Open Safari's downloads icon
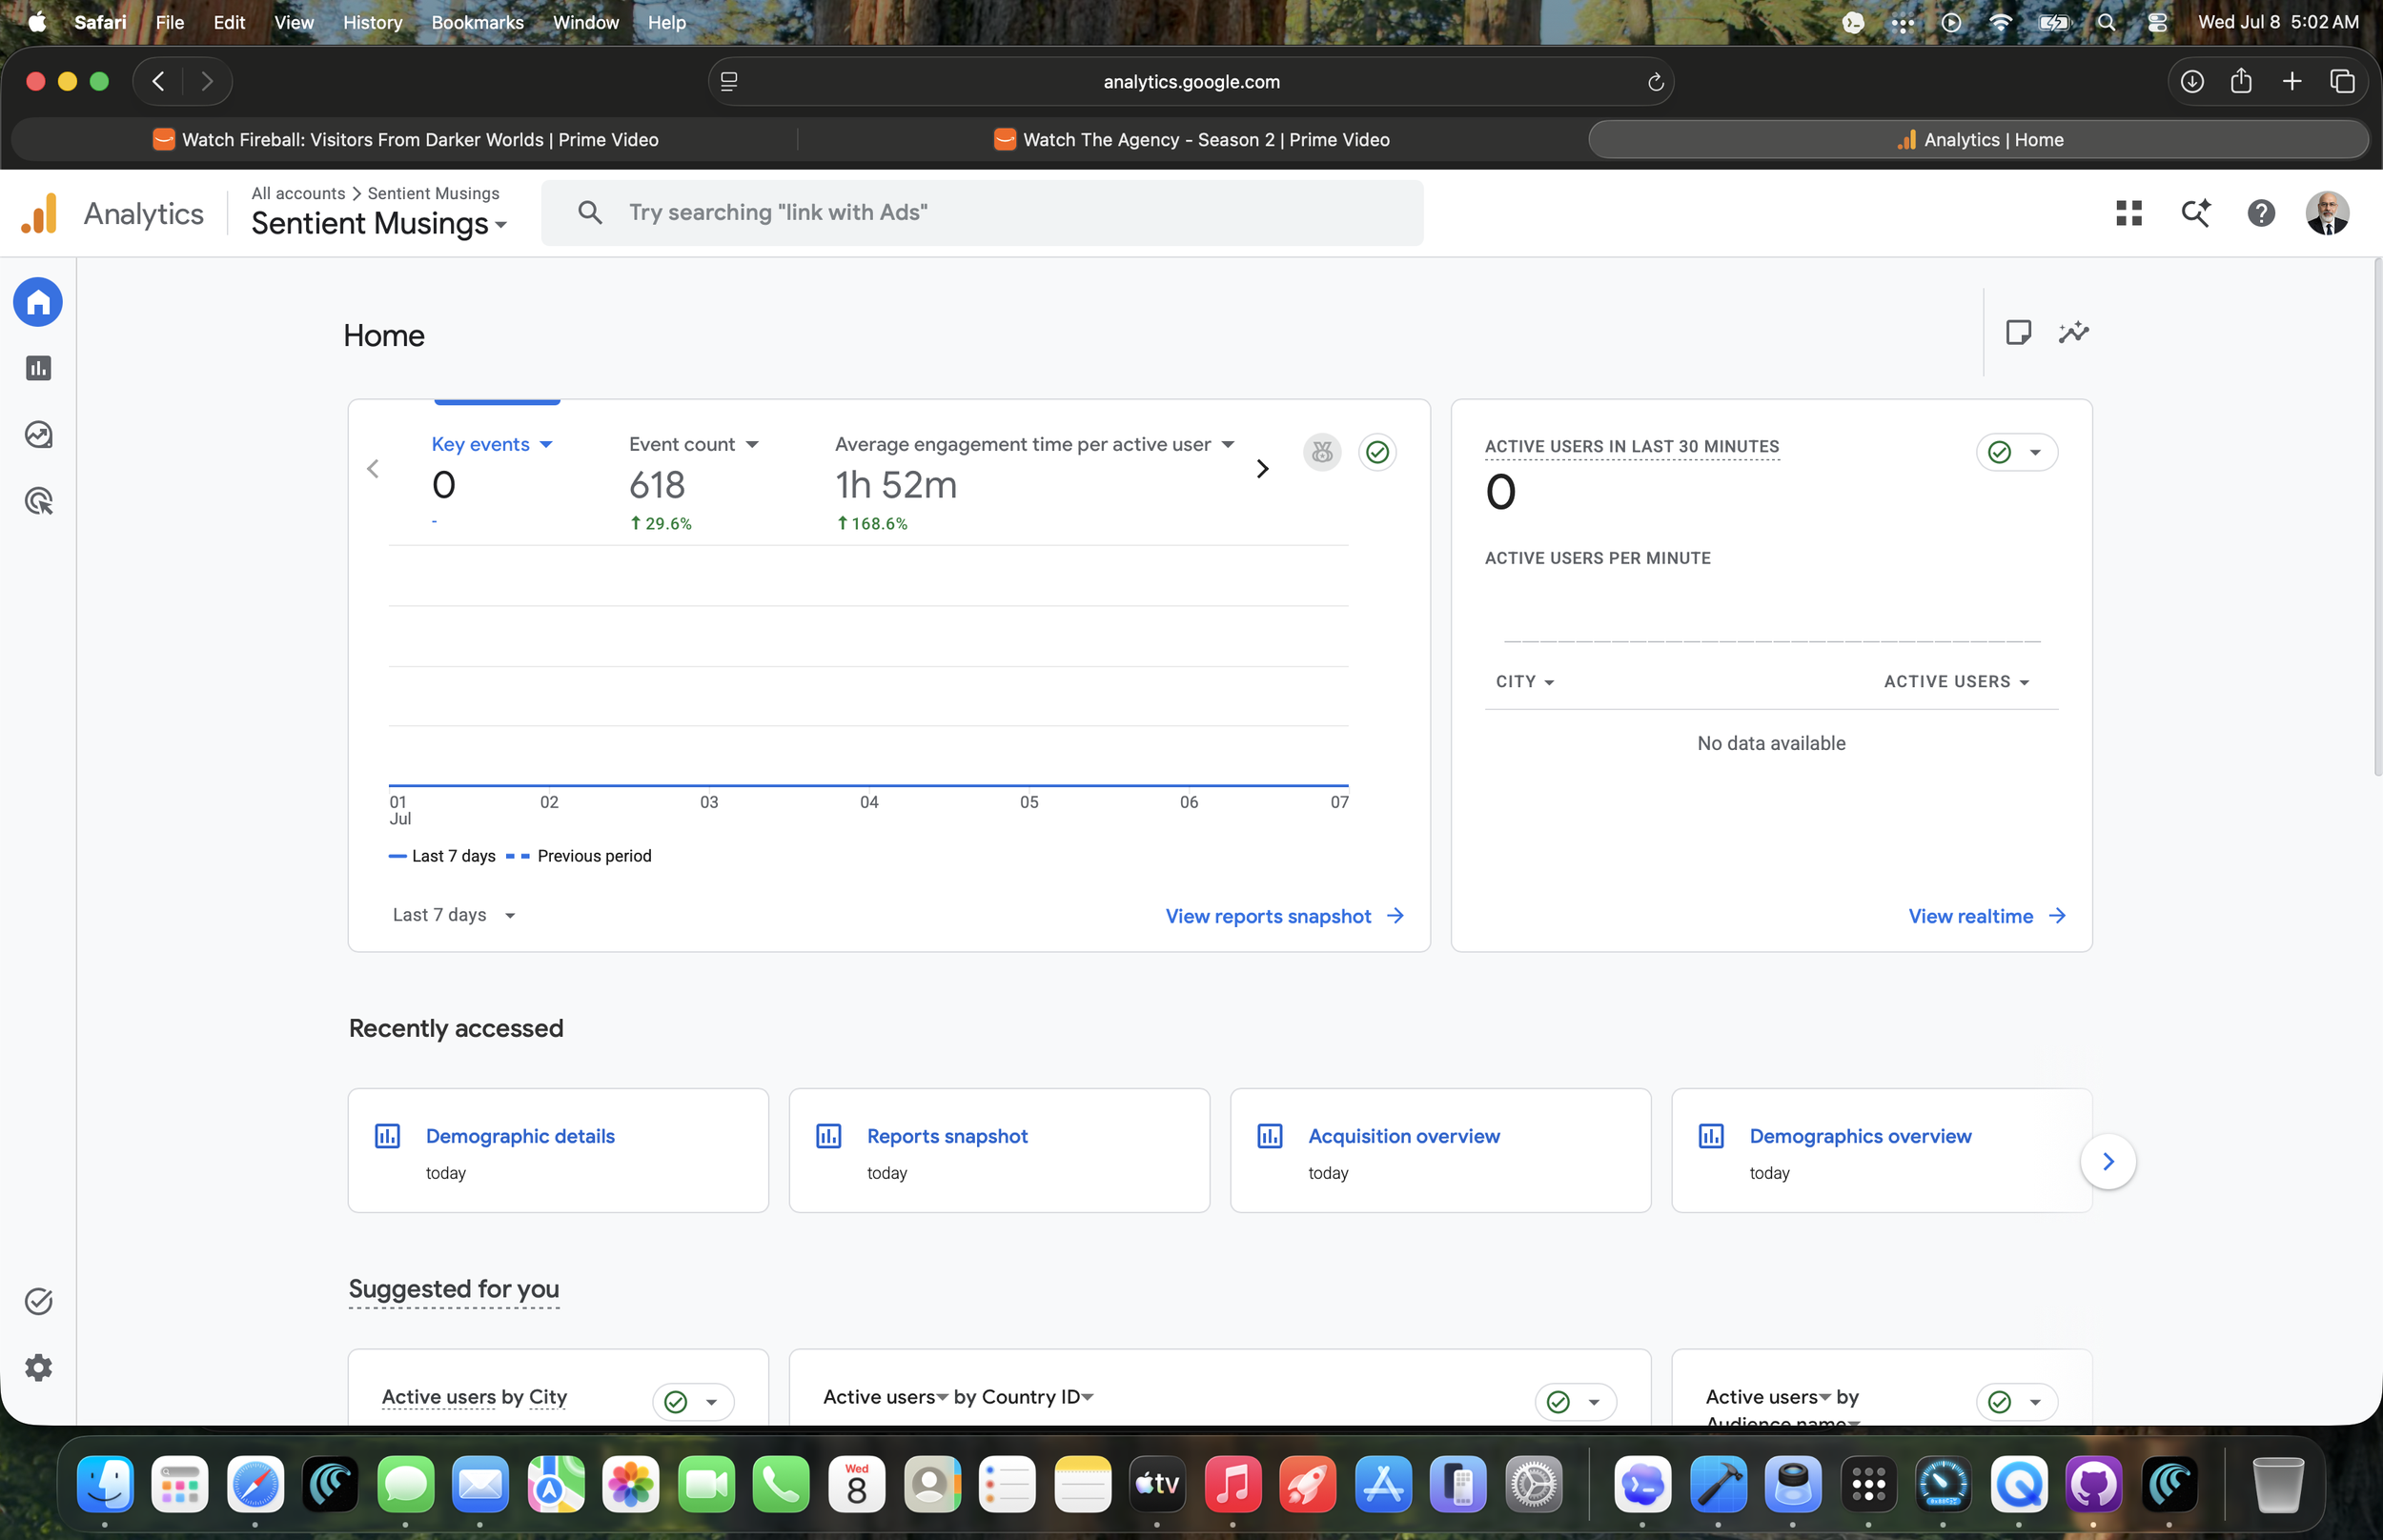Image resolution: width=2383 pixels, height=1540 pixels. [x=2191, y=81]
